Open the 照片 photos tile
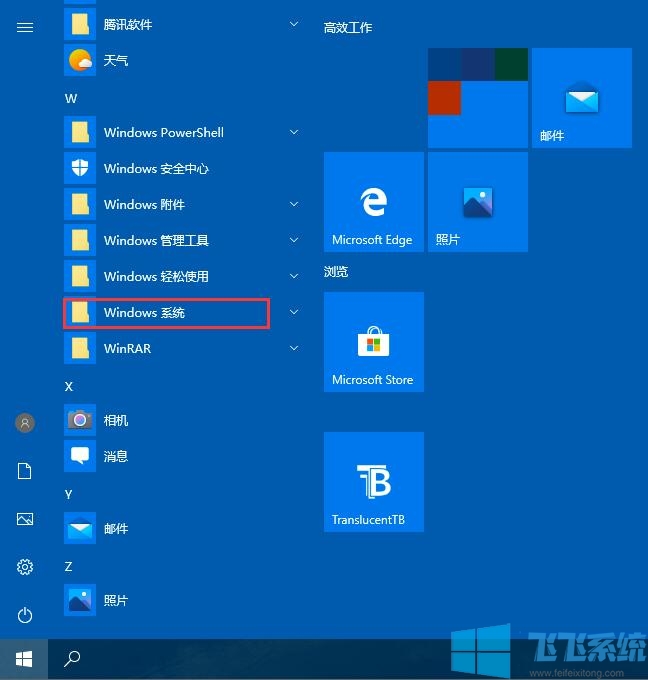Viewport: 648px width, 680px height. [x=477, y=202]
